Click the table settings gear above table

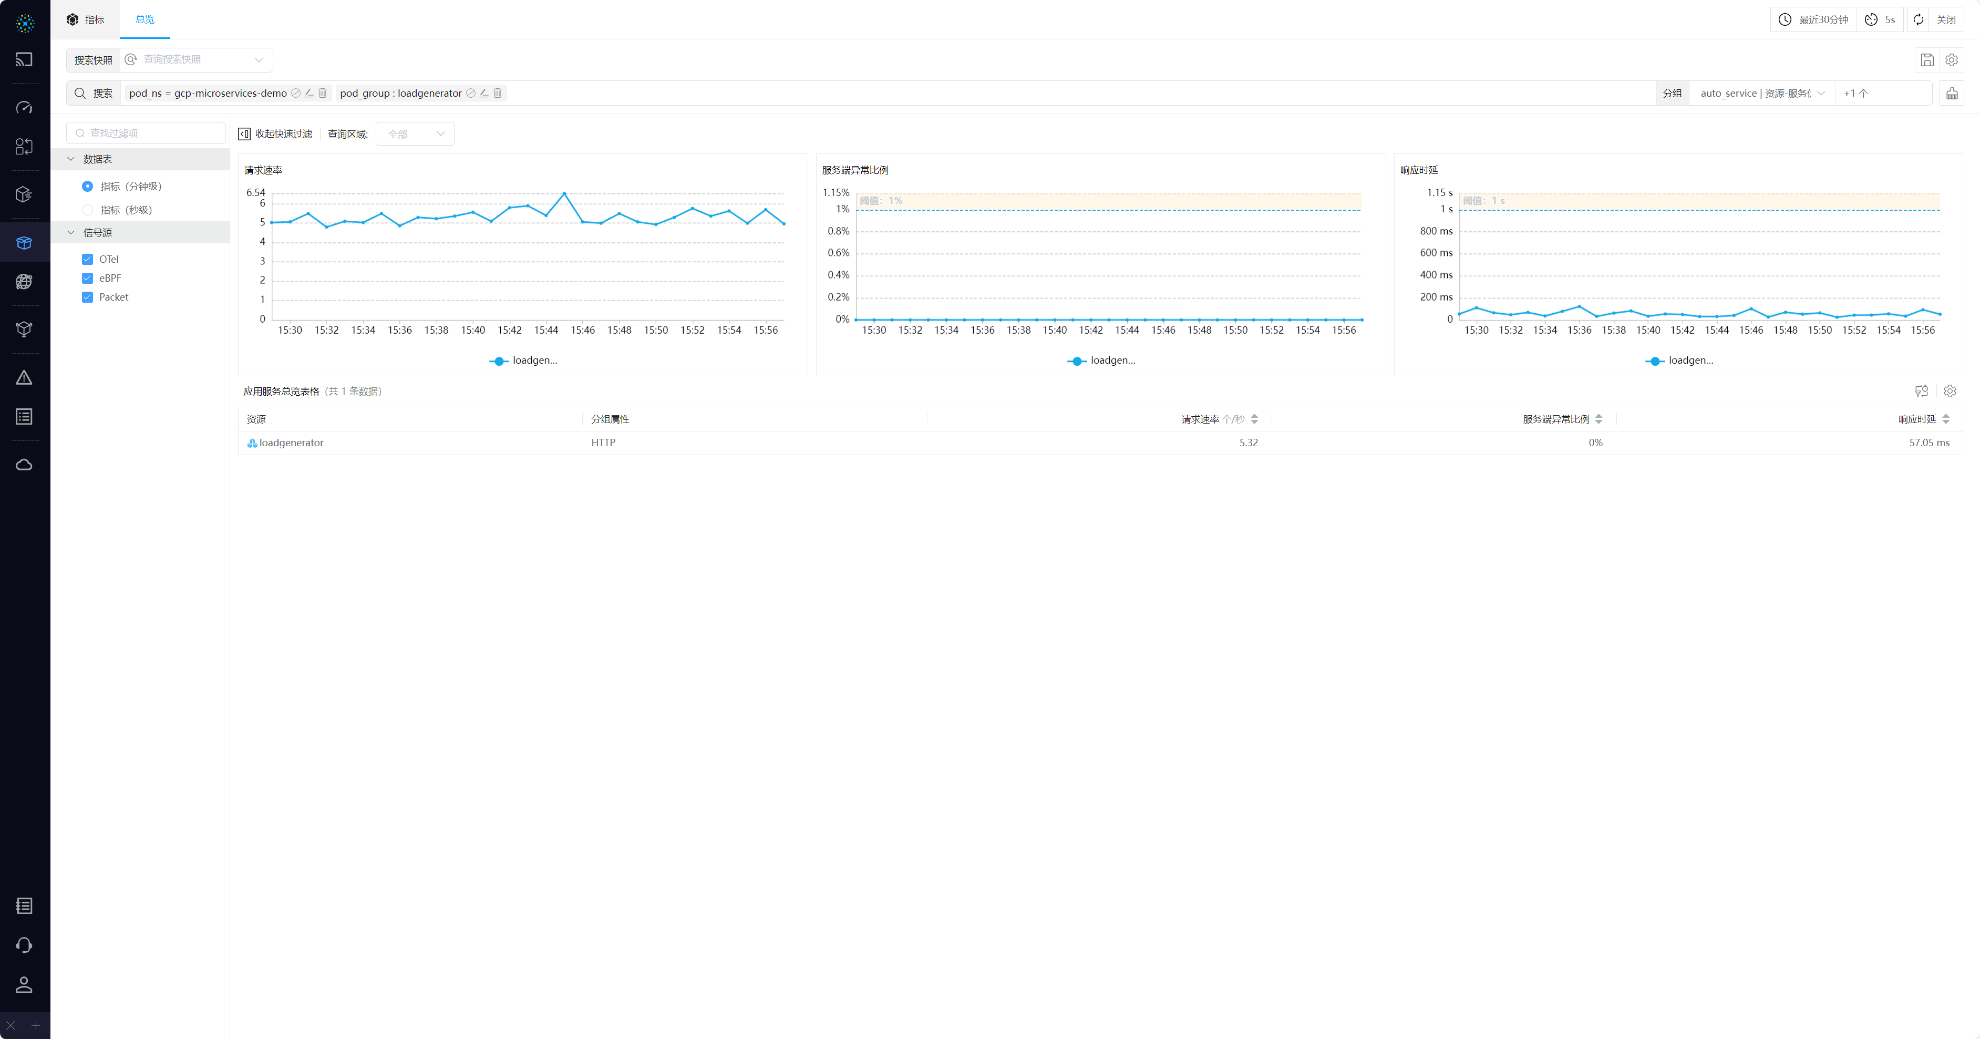[1950, 391]
